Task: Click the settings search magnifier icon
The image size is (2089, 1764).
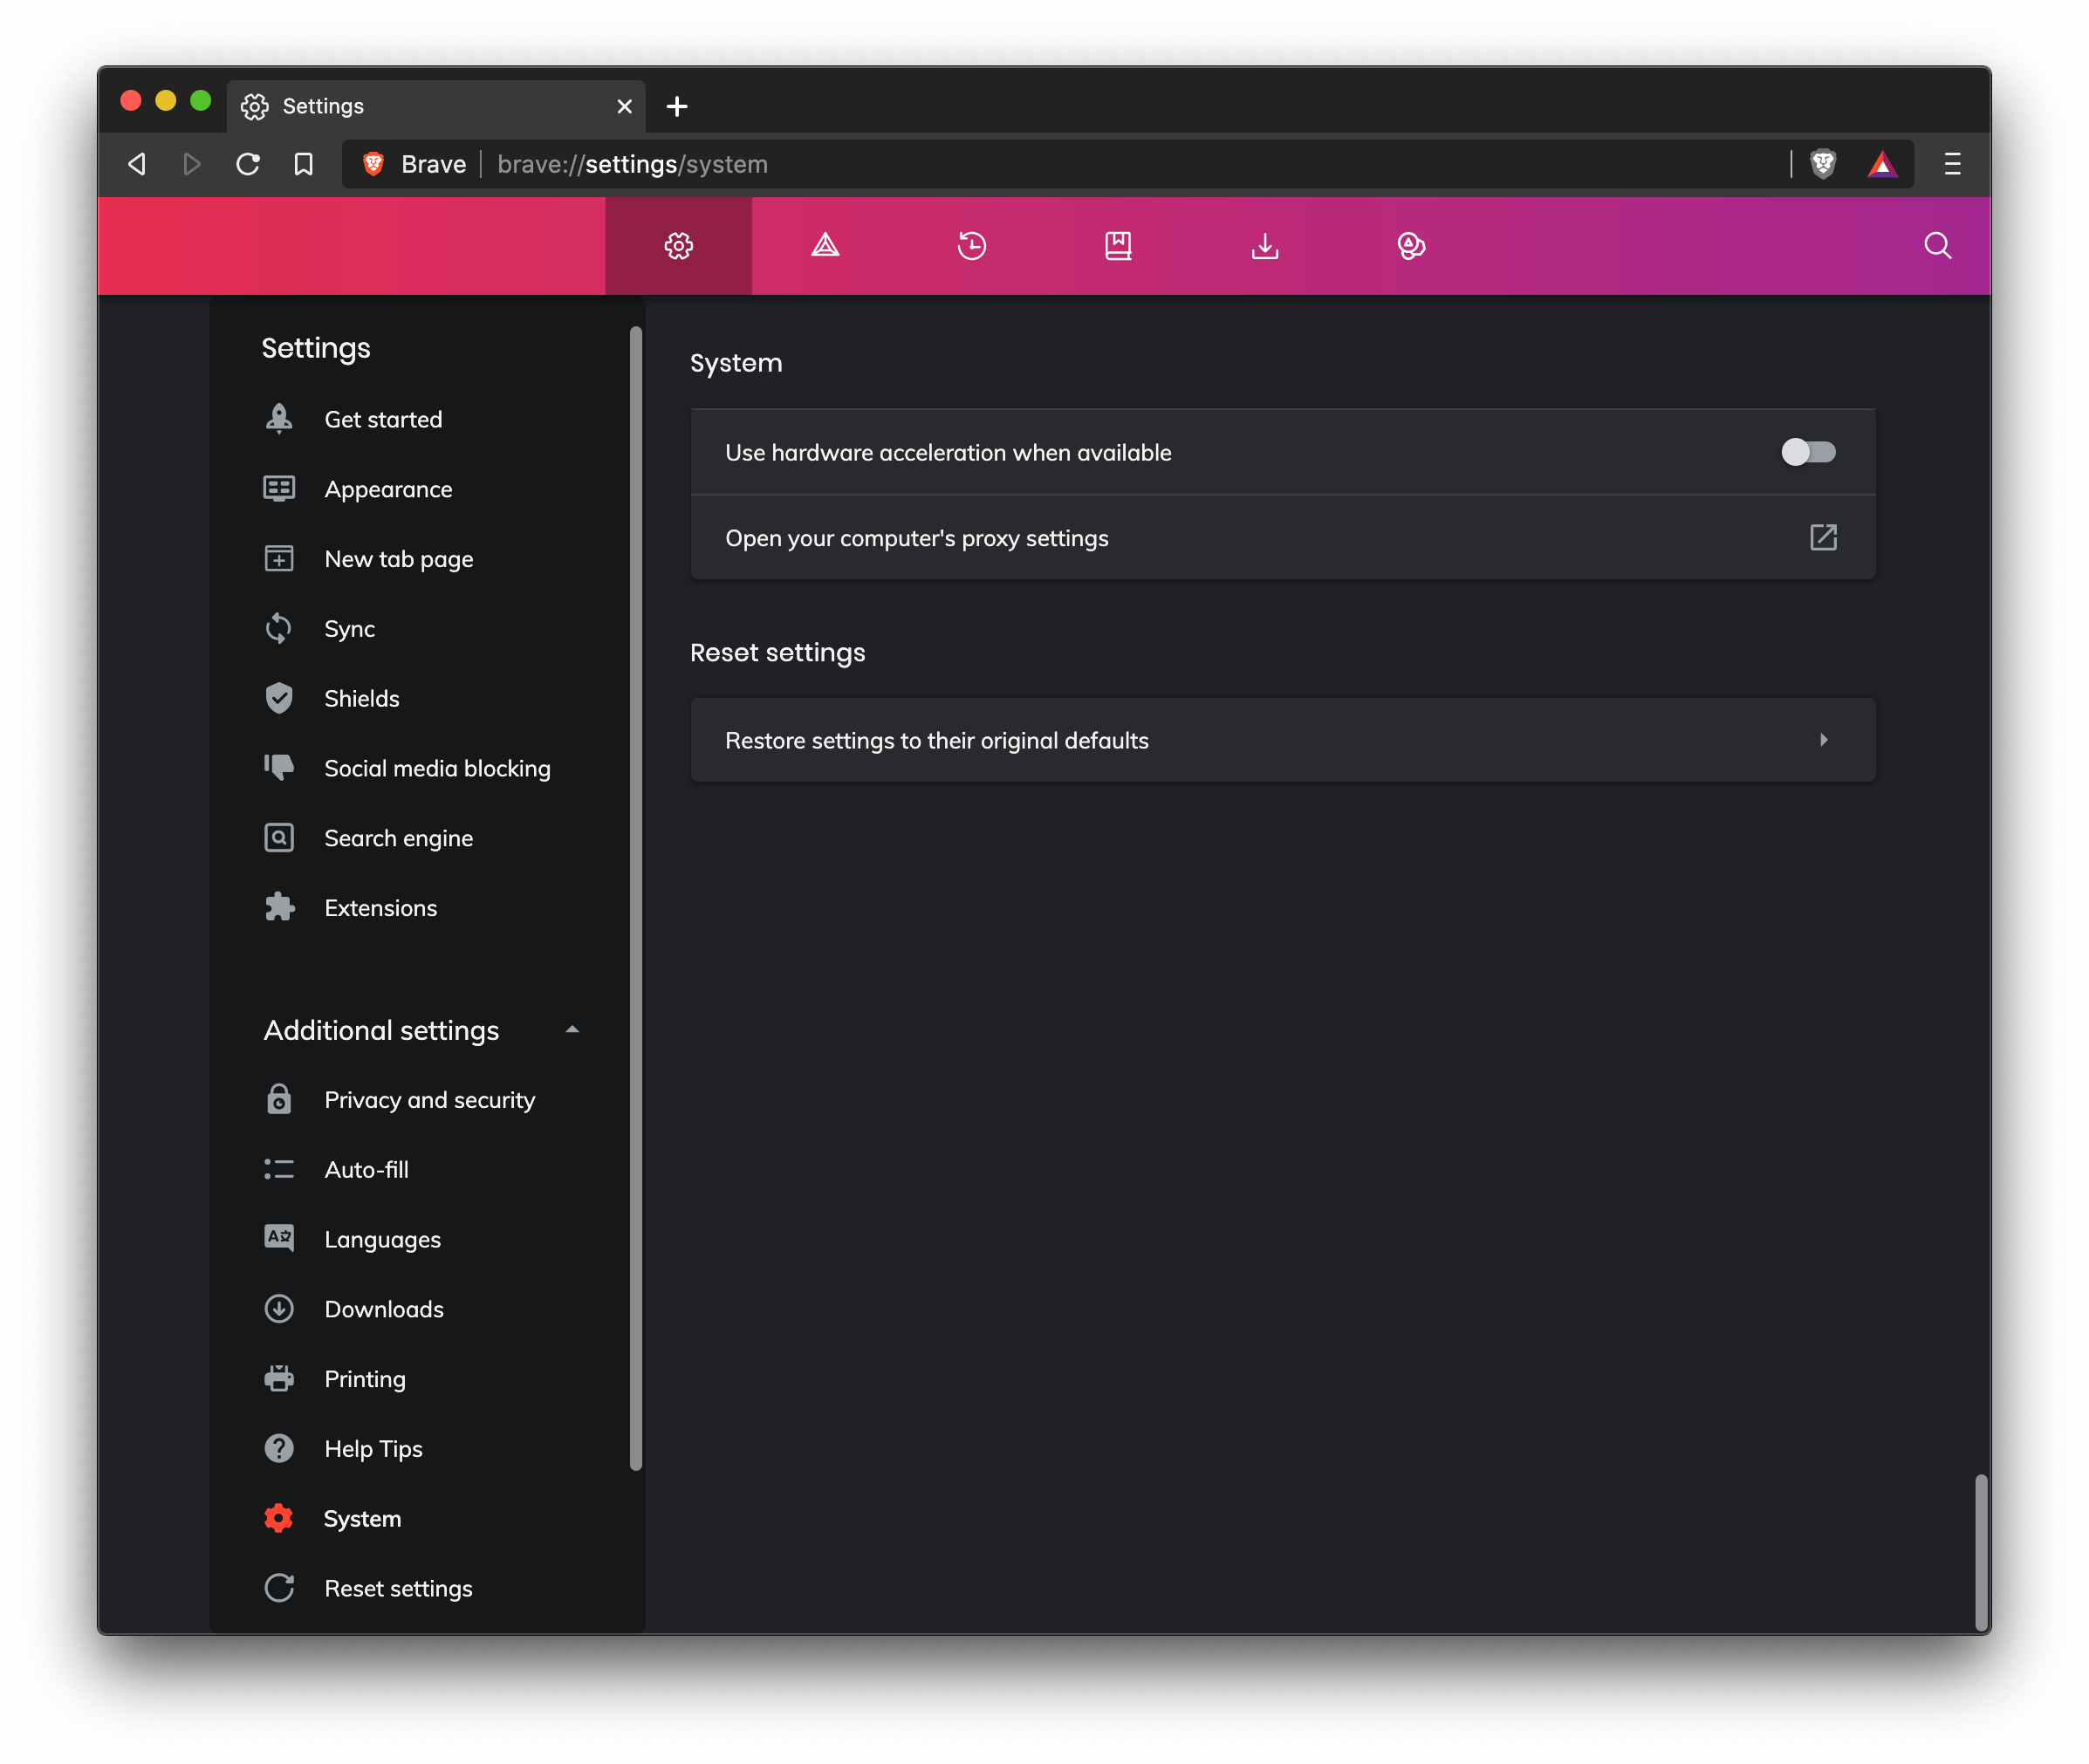Action: point(1937,246)
